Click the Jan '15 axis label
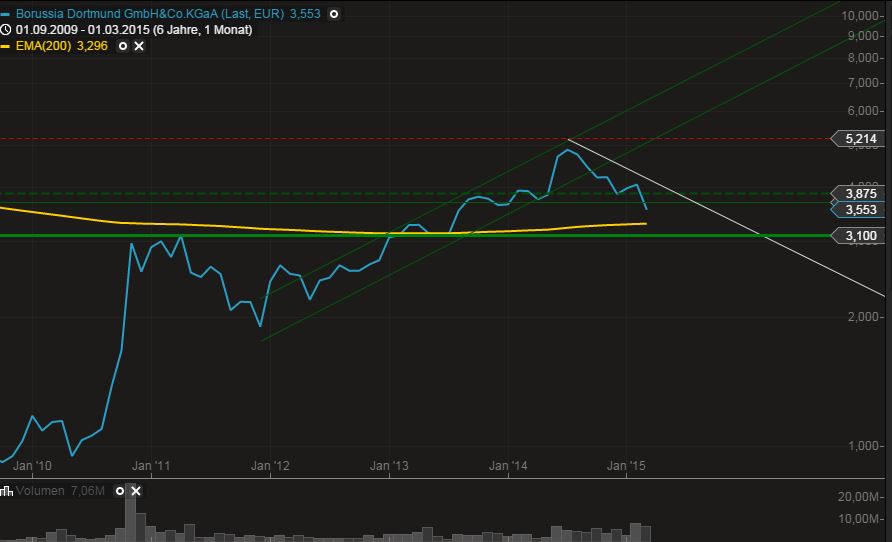892x542 pixels. (626, 466)
